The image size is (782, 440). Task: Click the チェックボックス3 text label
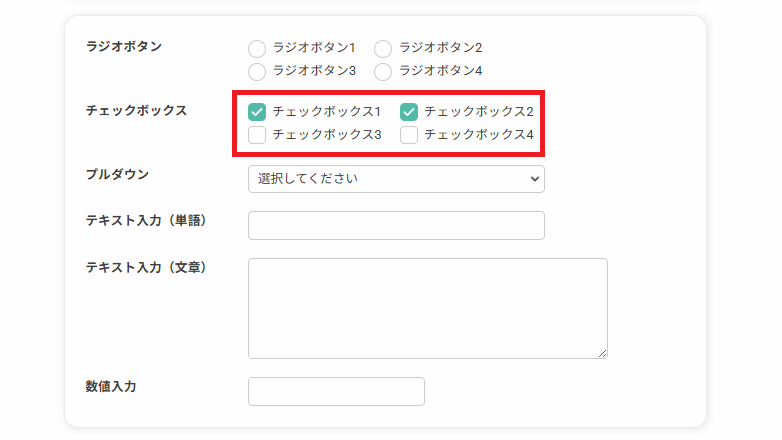327,135
